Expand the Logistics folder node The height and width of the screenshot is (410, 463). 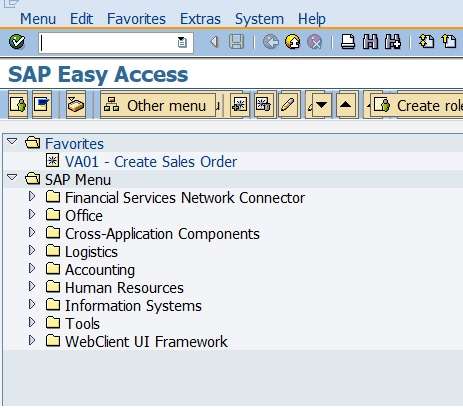point(32,250)
